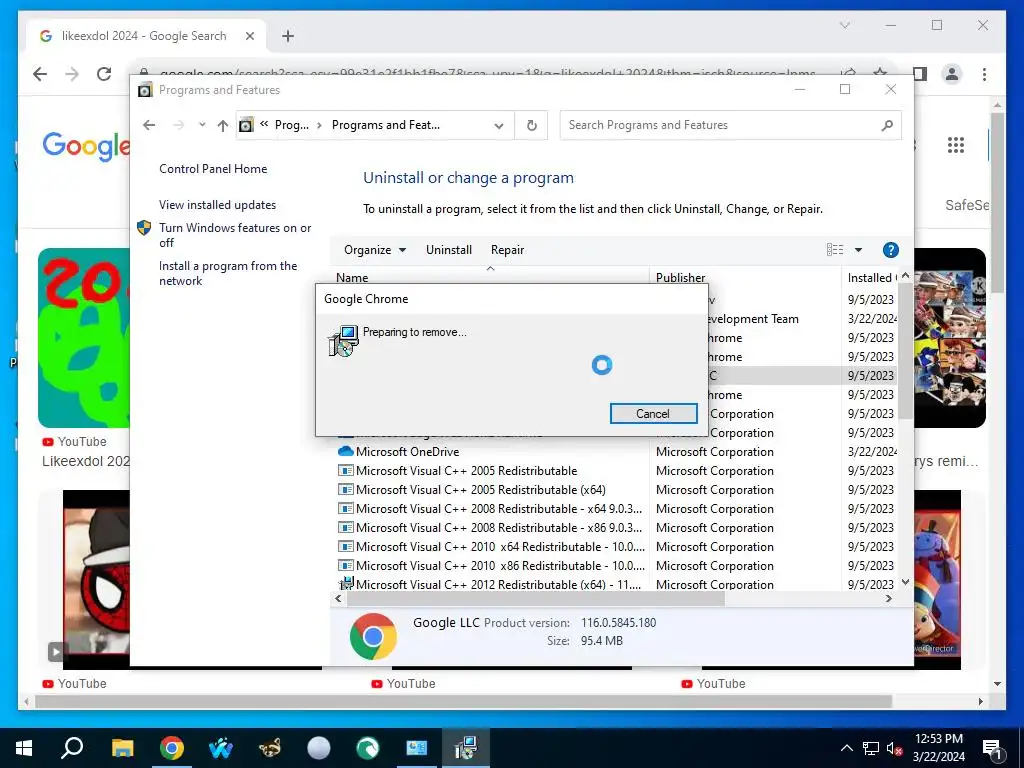The width and height of the screenshot is (1024, 768).
Task: Click the Programs and Feat... breadcrumb segment
Action: coord(385,125)
